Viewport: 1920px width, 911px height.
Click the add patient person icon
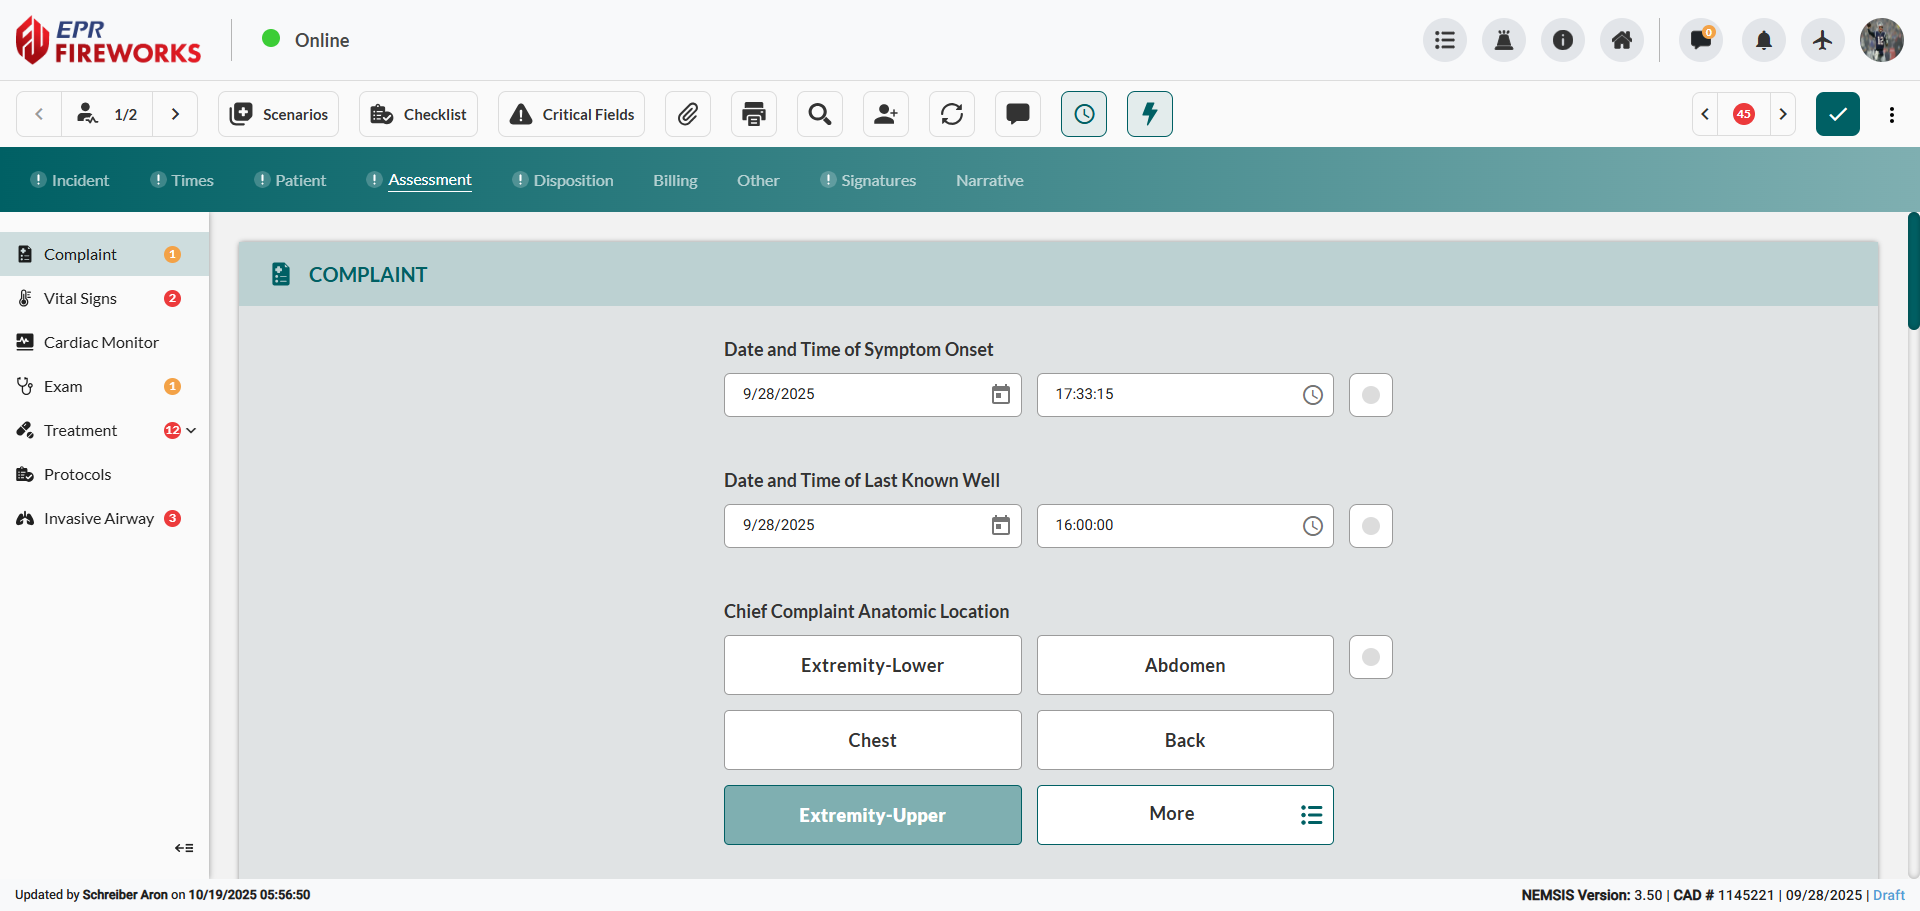pos(886,114)
